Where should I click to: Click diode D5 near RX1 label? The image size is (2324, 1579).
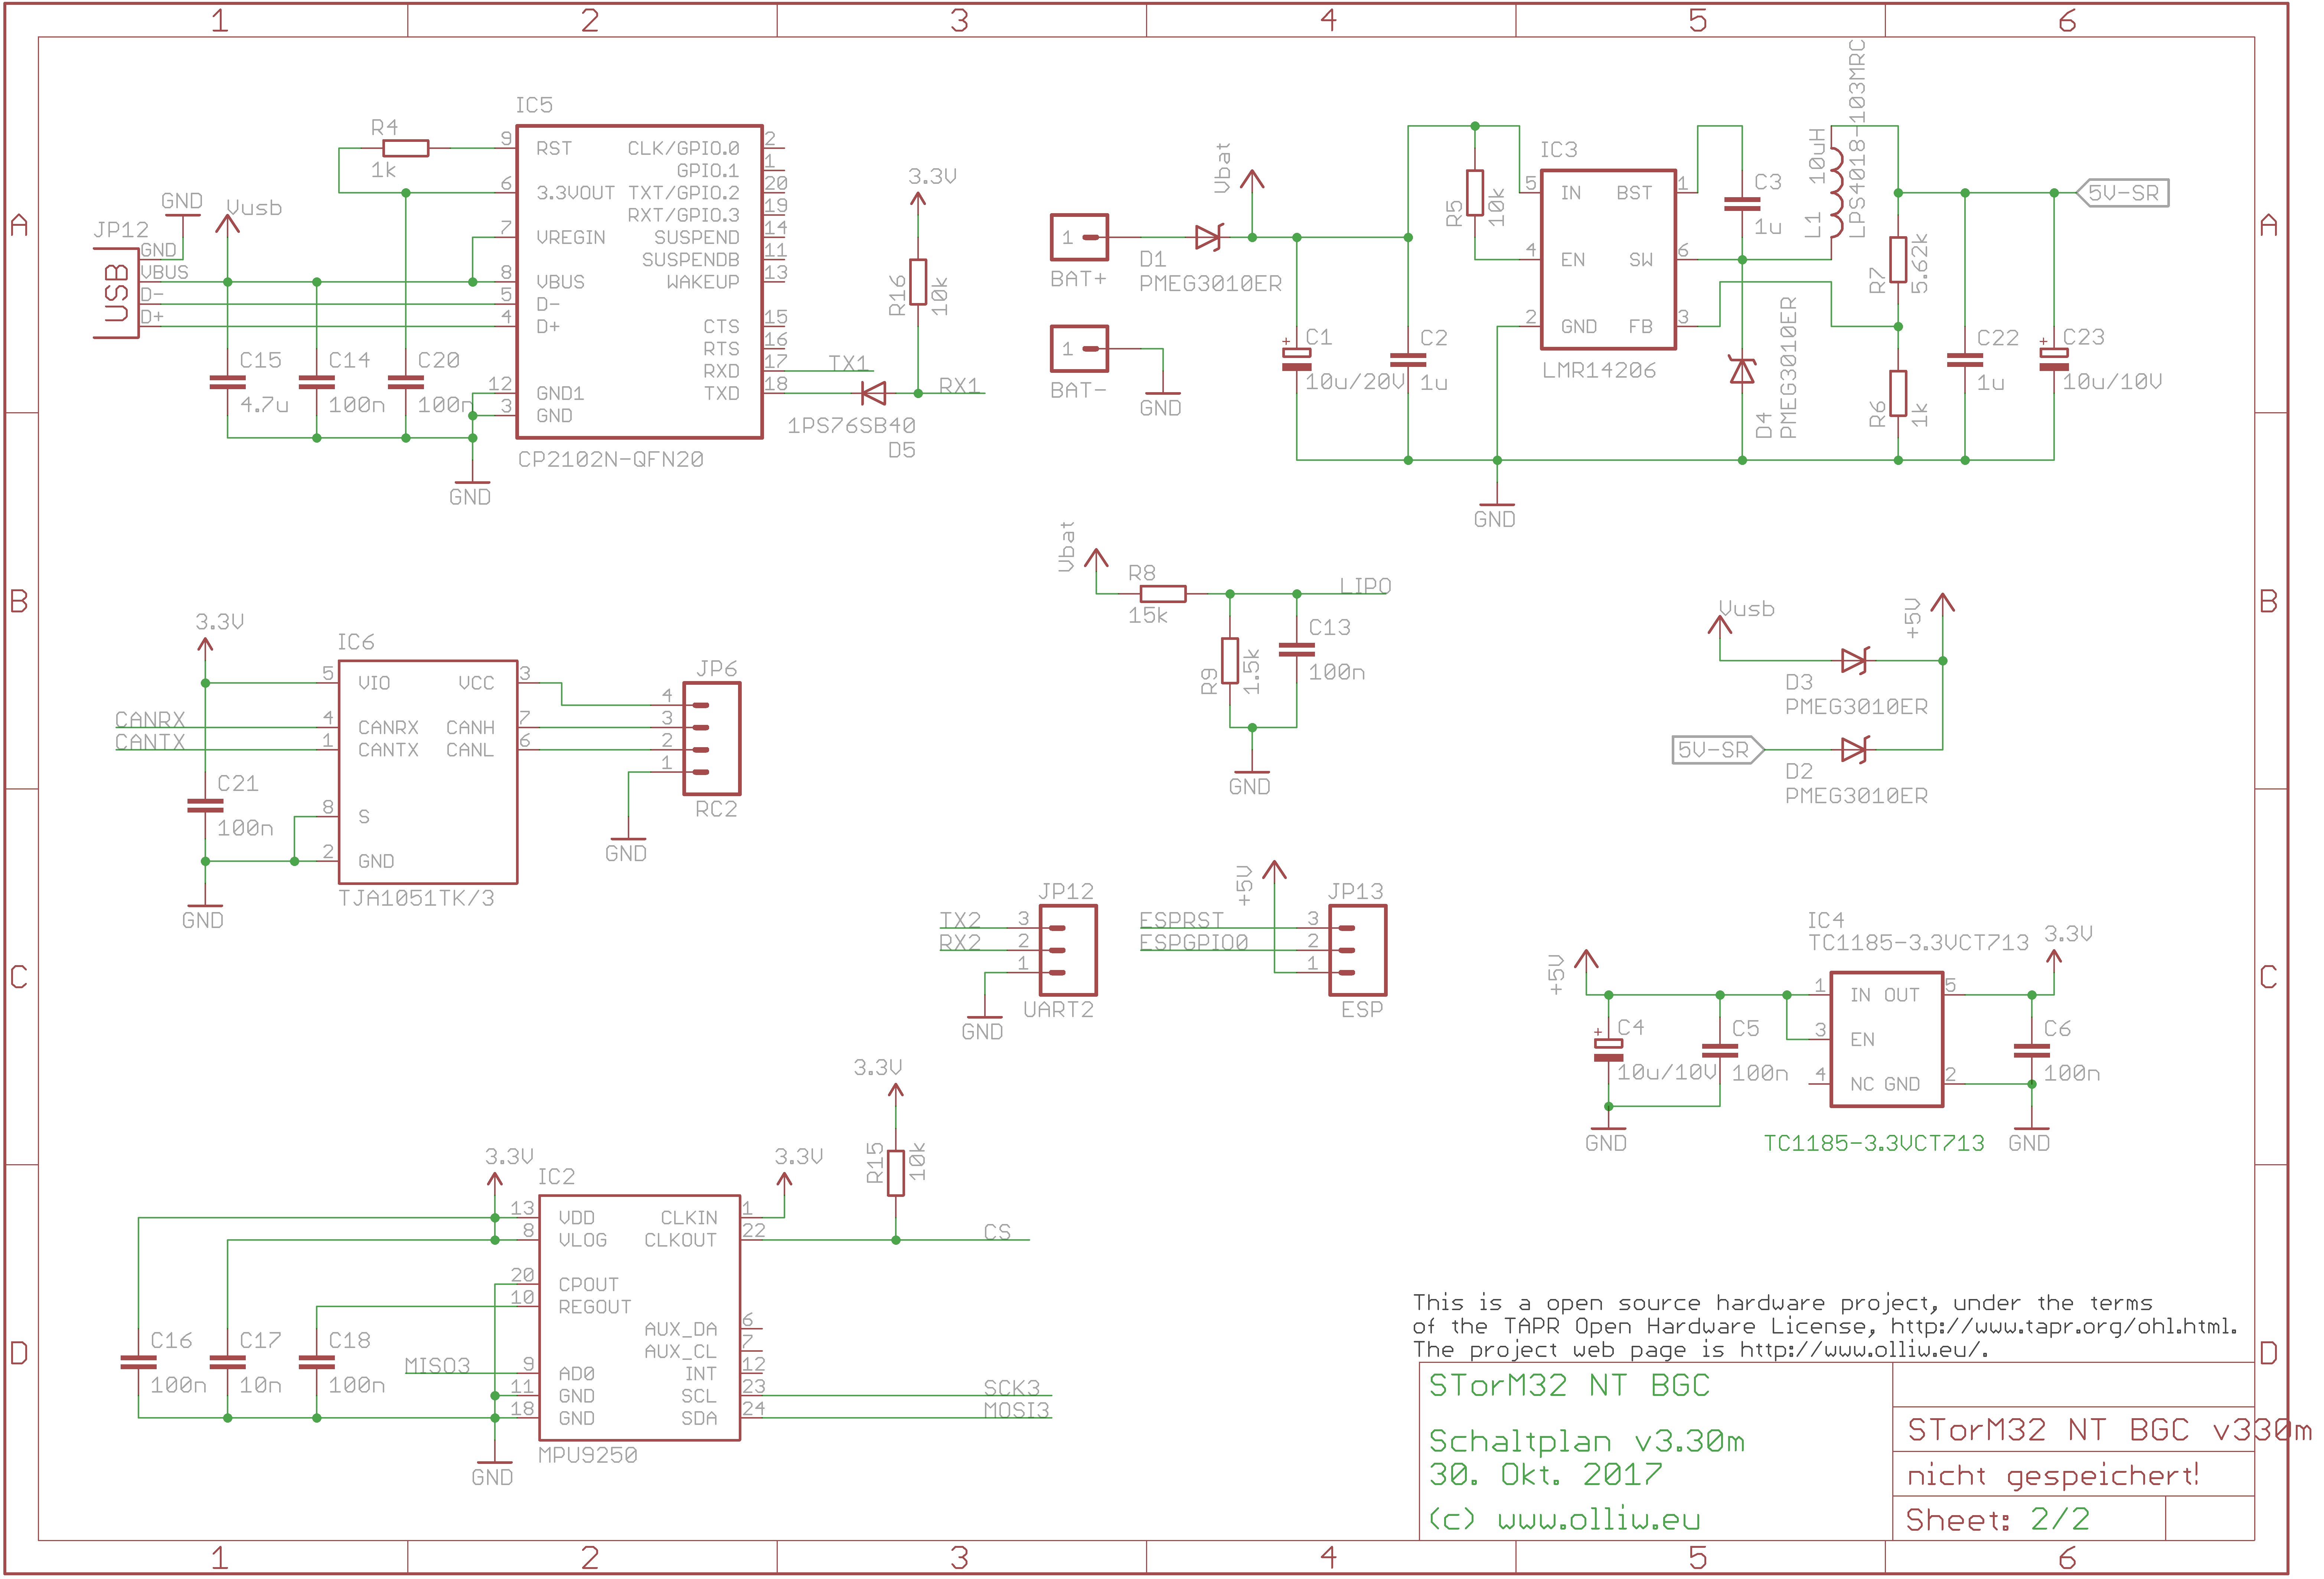[873, 393]
